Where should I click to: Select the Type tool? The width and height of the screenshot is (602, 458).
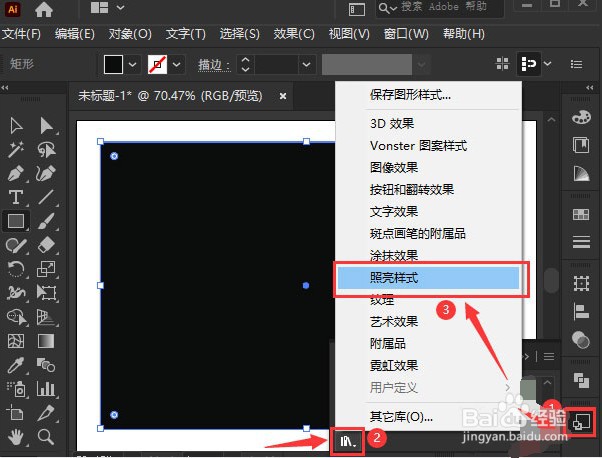pyautogui.click(x=16, y=197)
